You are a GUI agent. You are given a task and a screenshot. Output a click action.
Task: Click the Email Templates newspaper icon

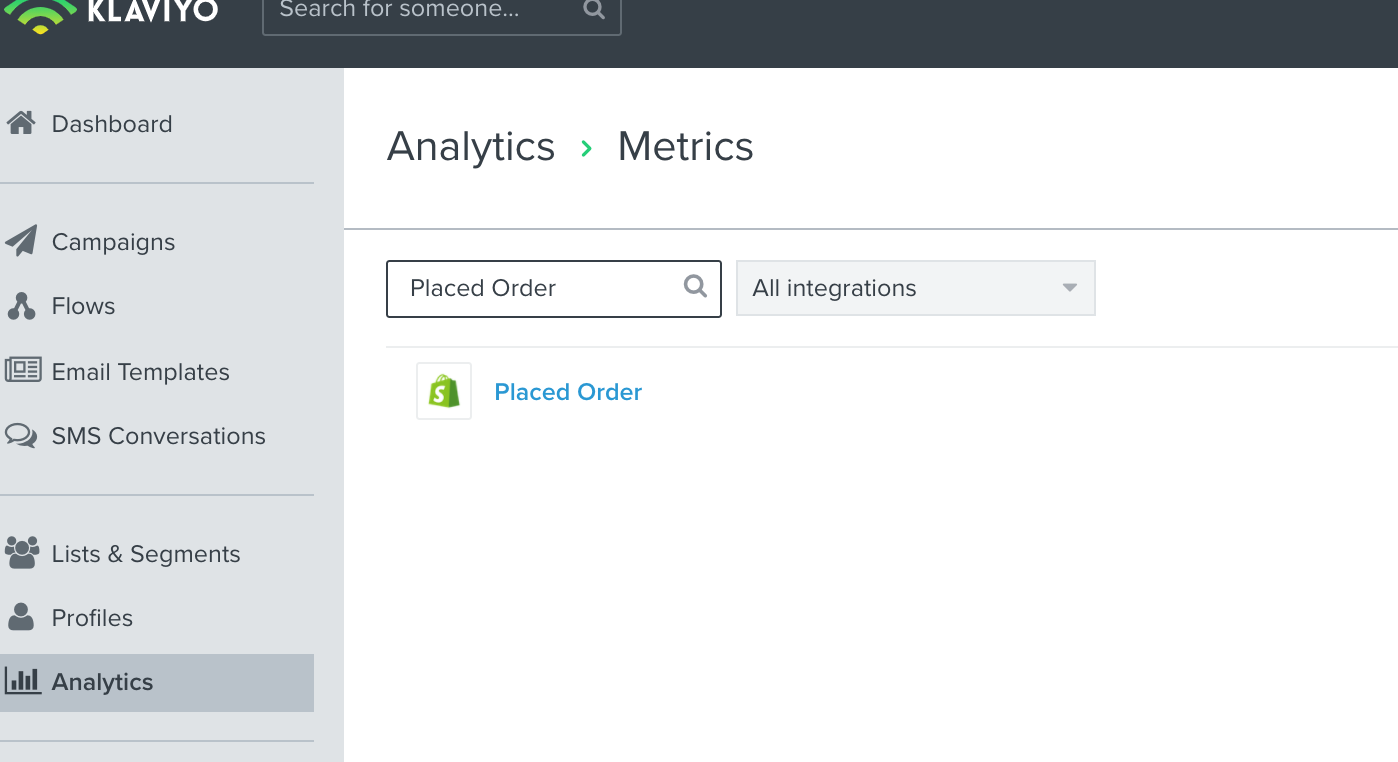[23, 370]
